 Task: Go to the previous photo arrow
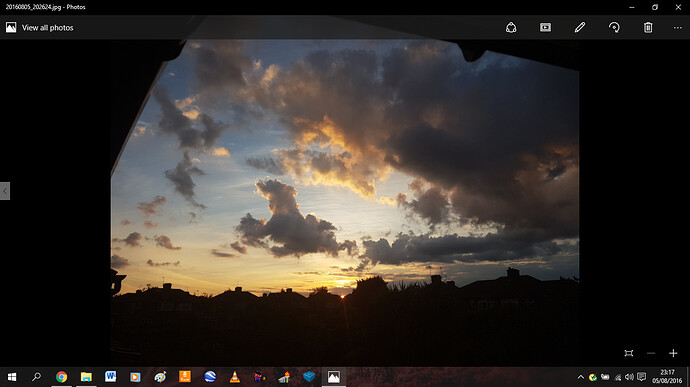(x=5, y=191)
